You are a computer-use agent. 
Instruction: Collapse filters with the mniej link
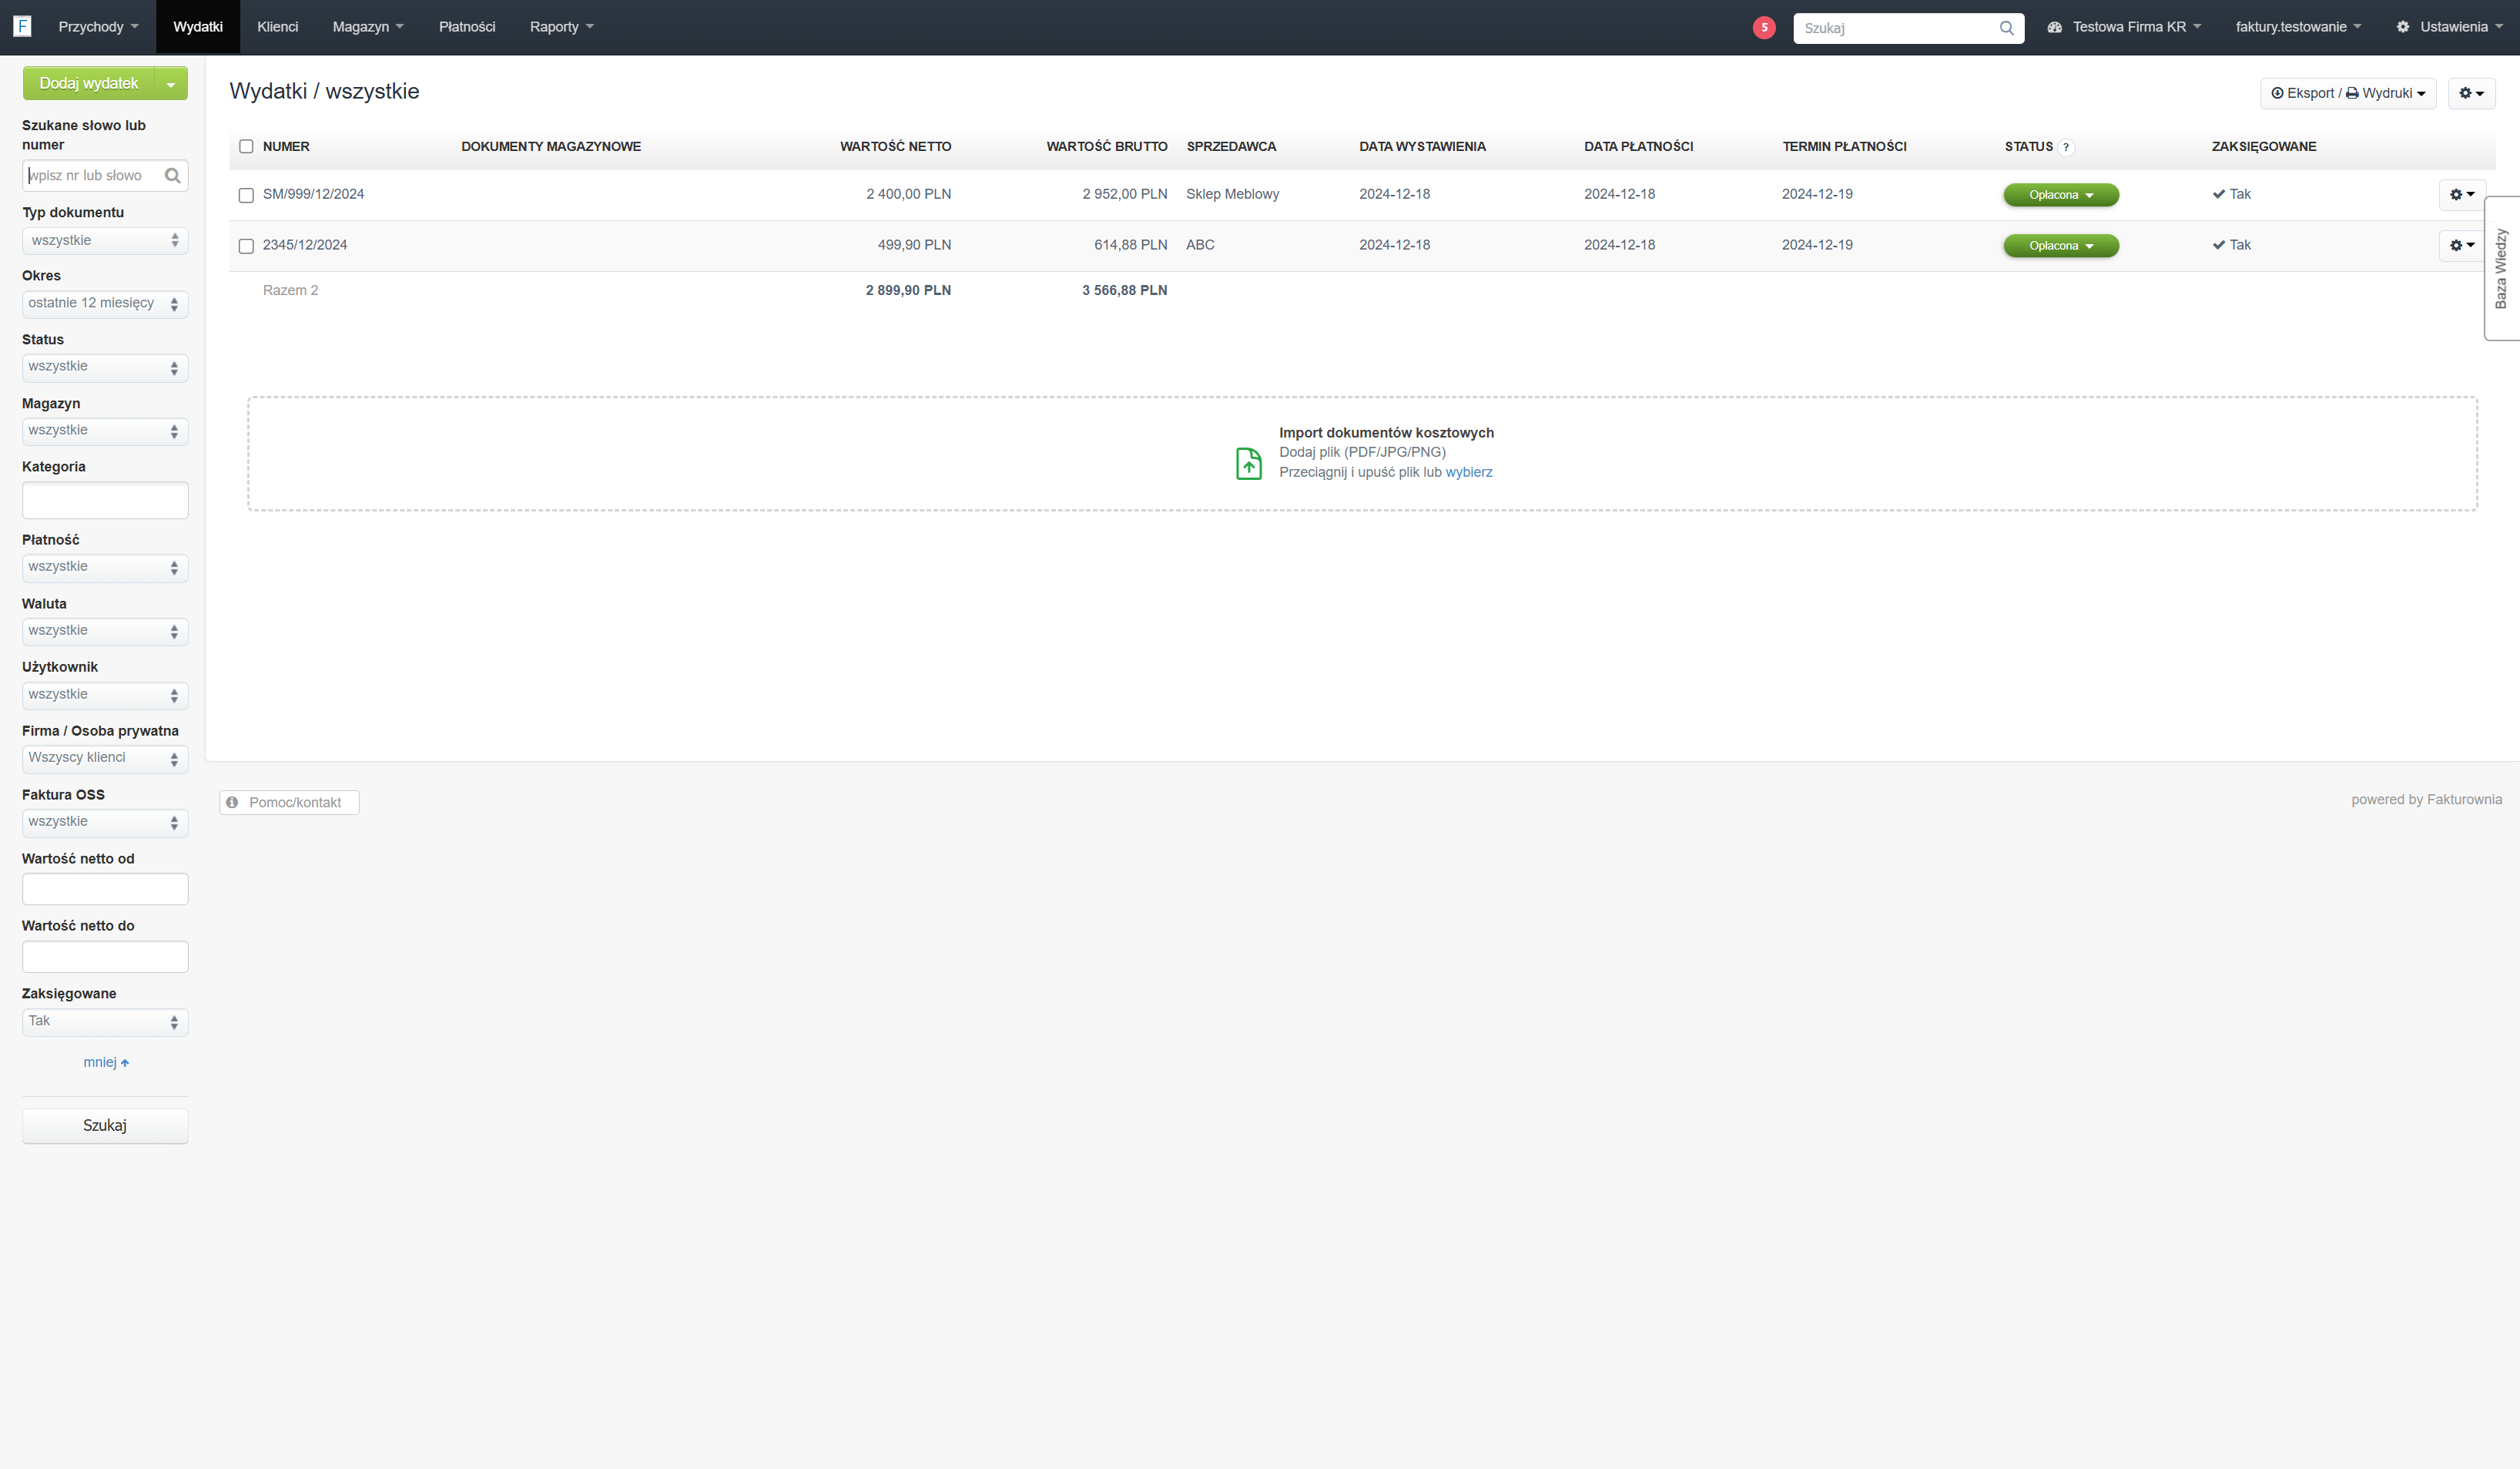[x=106, y=1062]
